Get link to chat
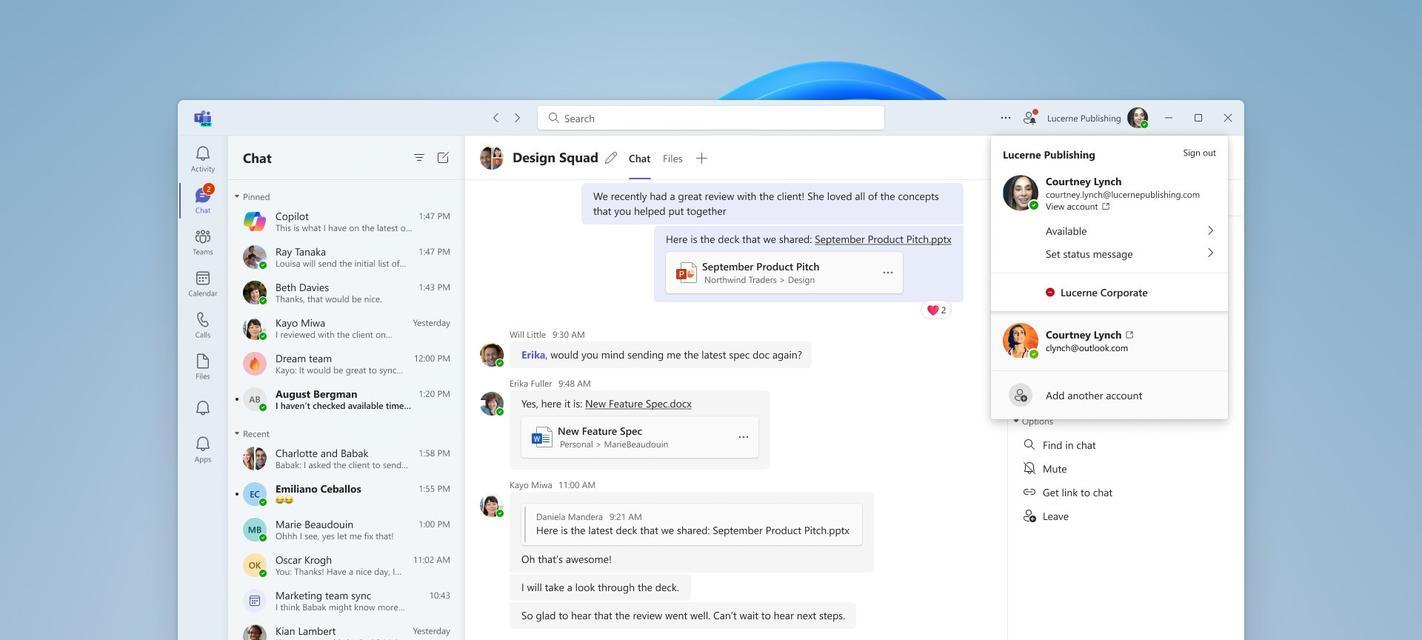The width and height of the screenshot is (1422, 640). click(1067, 492)
